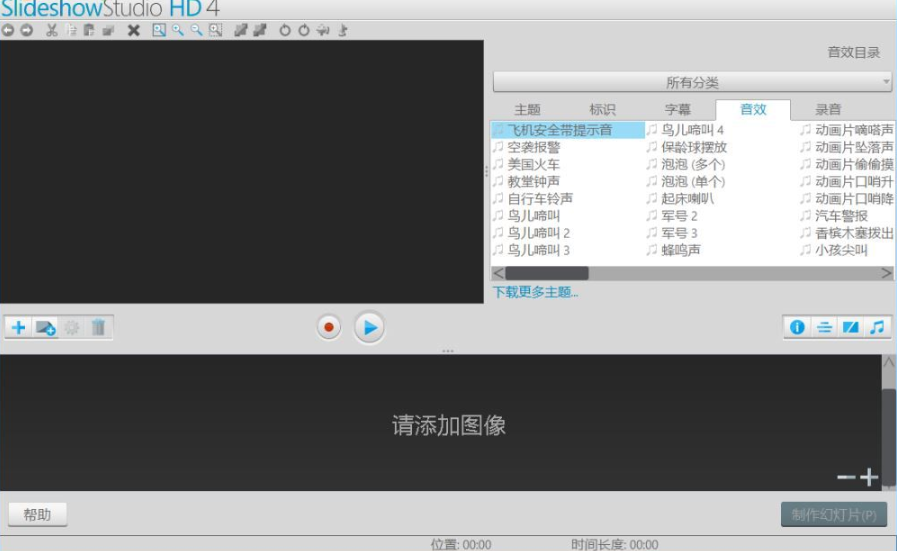Click the second diagonal arrows icon before rotate tools
Viewport: 897px width, 551px height.
click(x=260, y=30)
